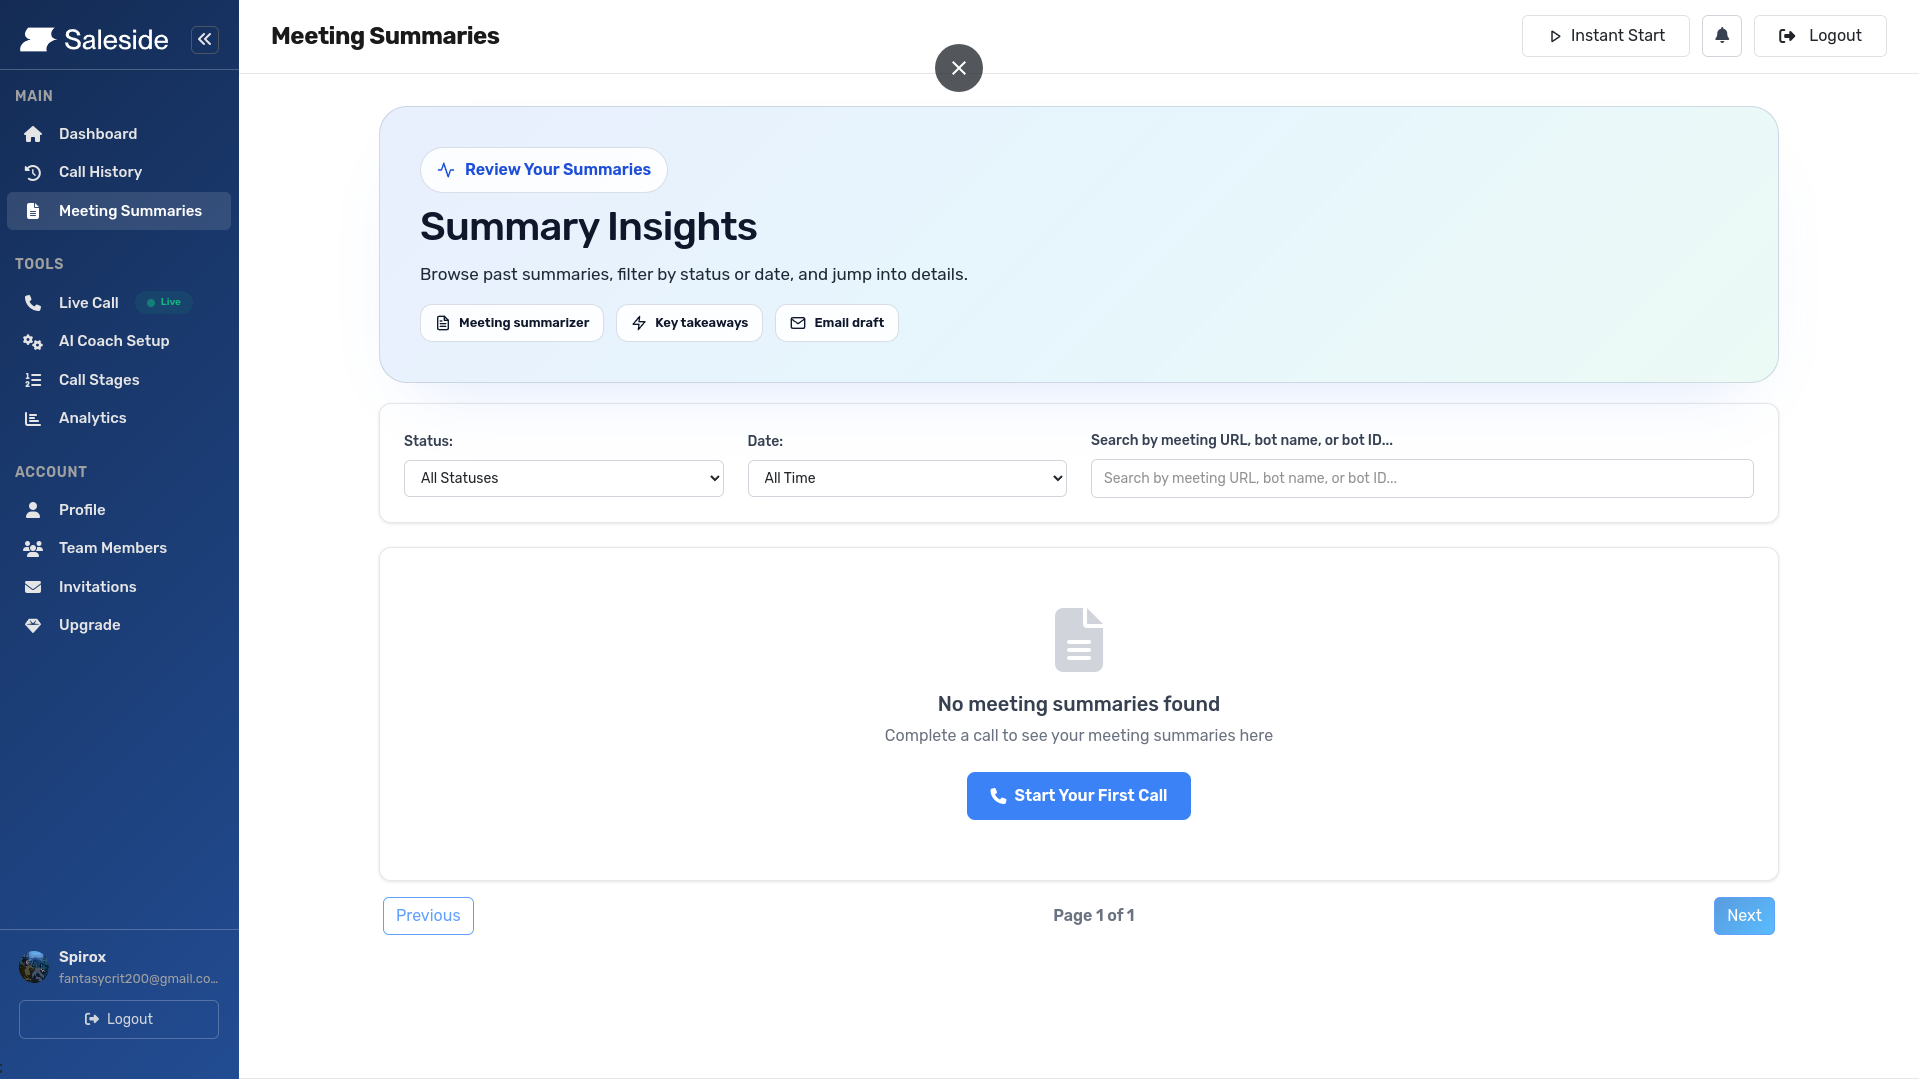Screen dimensions: 1919x1079
Task: Click the Upgrade diamond item
Action: [x=89, y=625]
